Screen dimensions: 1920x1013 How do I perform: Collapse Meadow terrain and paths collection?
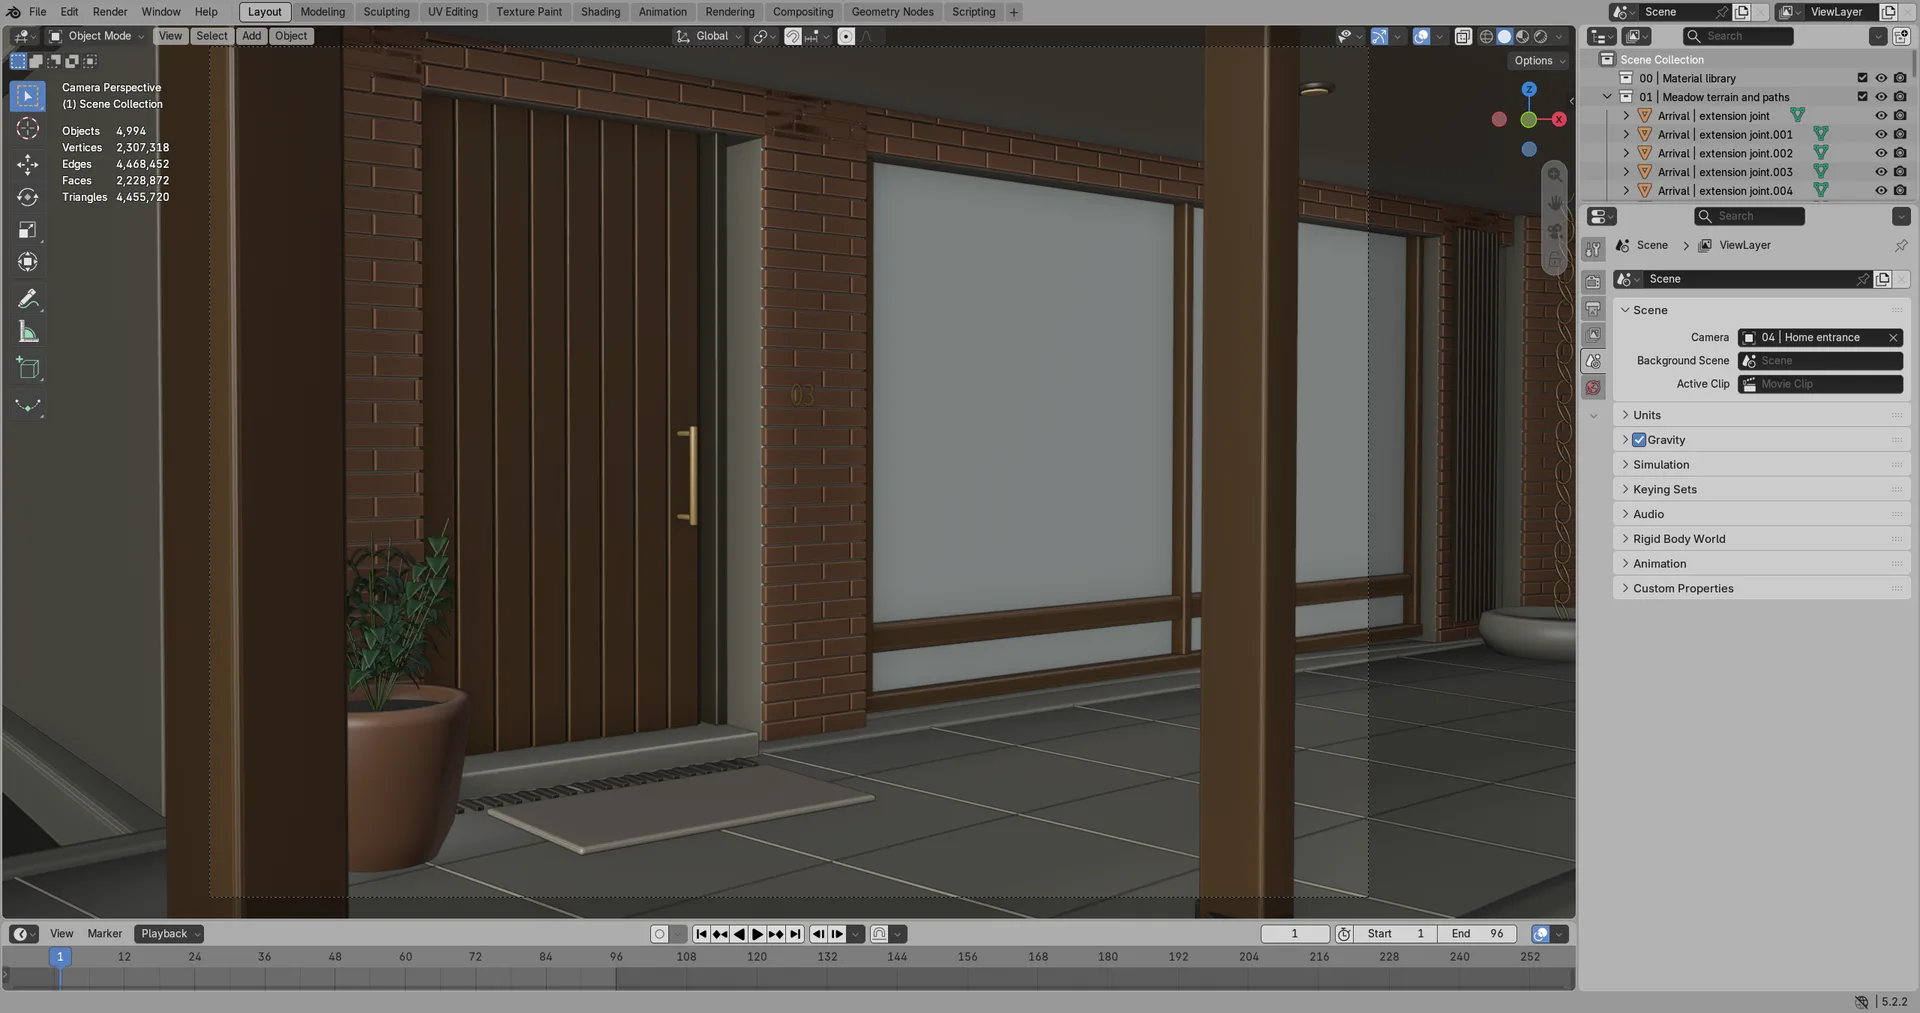click(1607, 97)
